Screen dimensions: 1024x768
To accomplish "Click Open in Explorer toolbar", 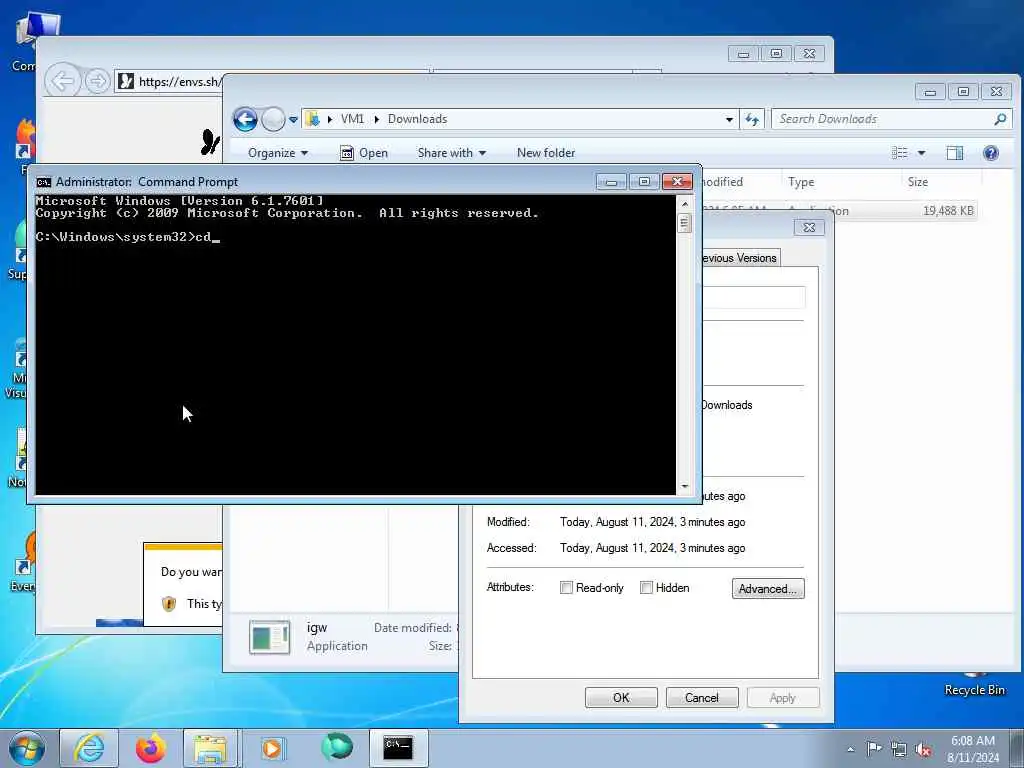I will pyautogui.click(x=364, y=153).
